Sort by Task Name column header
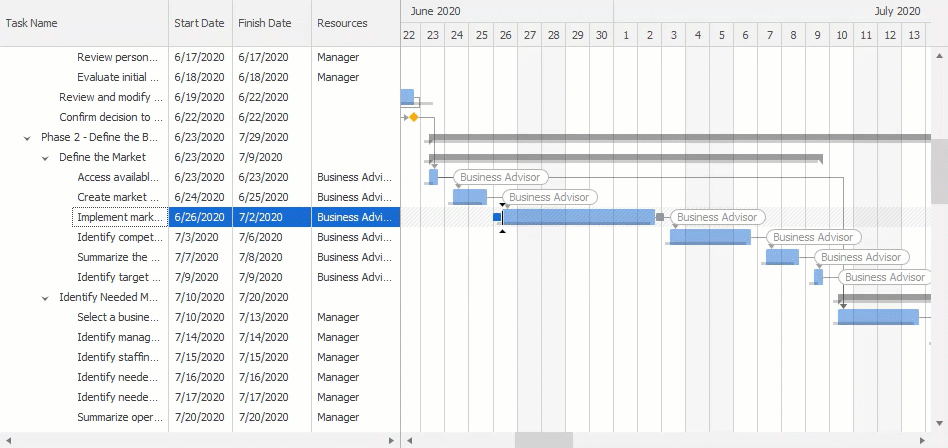 84,23
